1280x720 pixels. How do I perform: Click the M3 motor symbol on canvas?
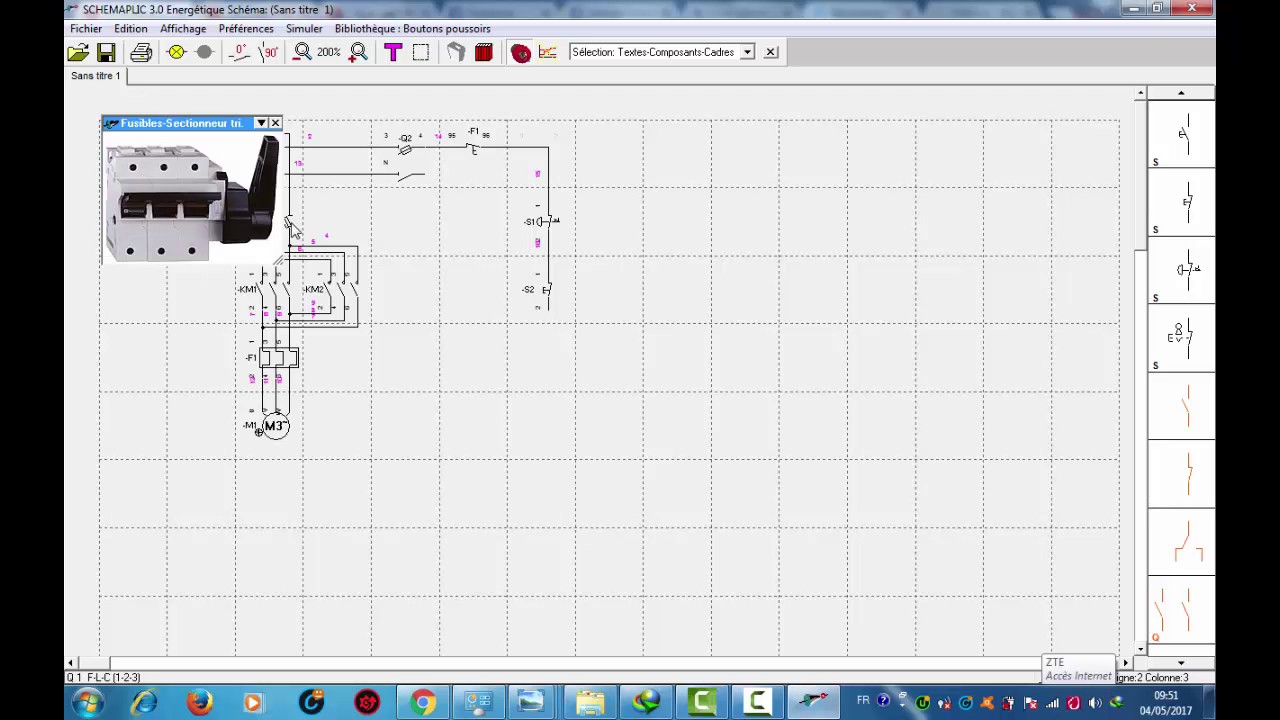(x=274, y=427)
